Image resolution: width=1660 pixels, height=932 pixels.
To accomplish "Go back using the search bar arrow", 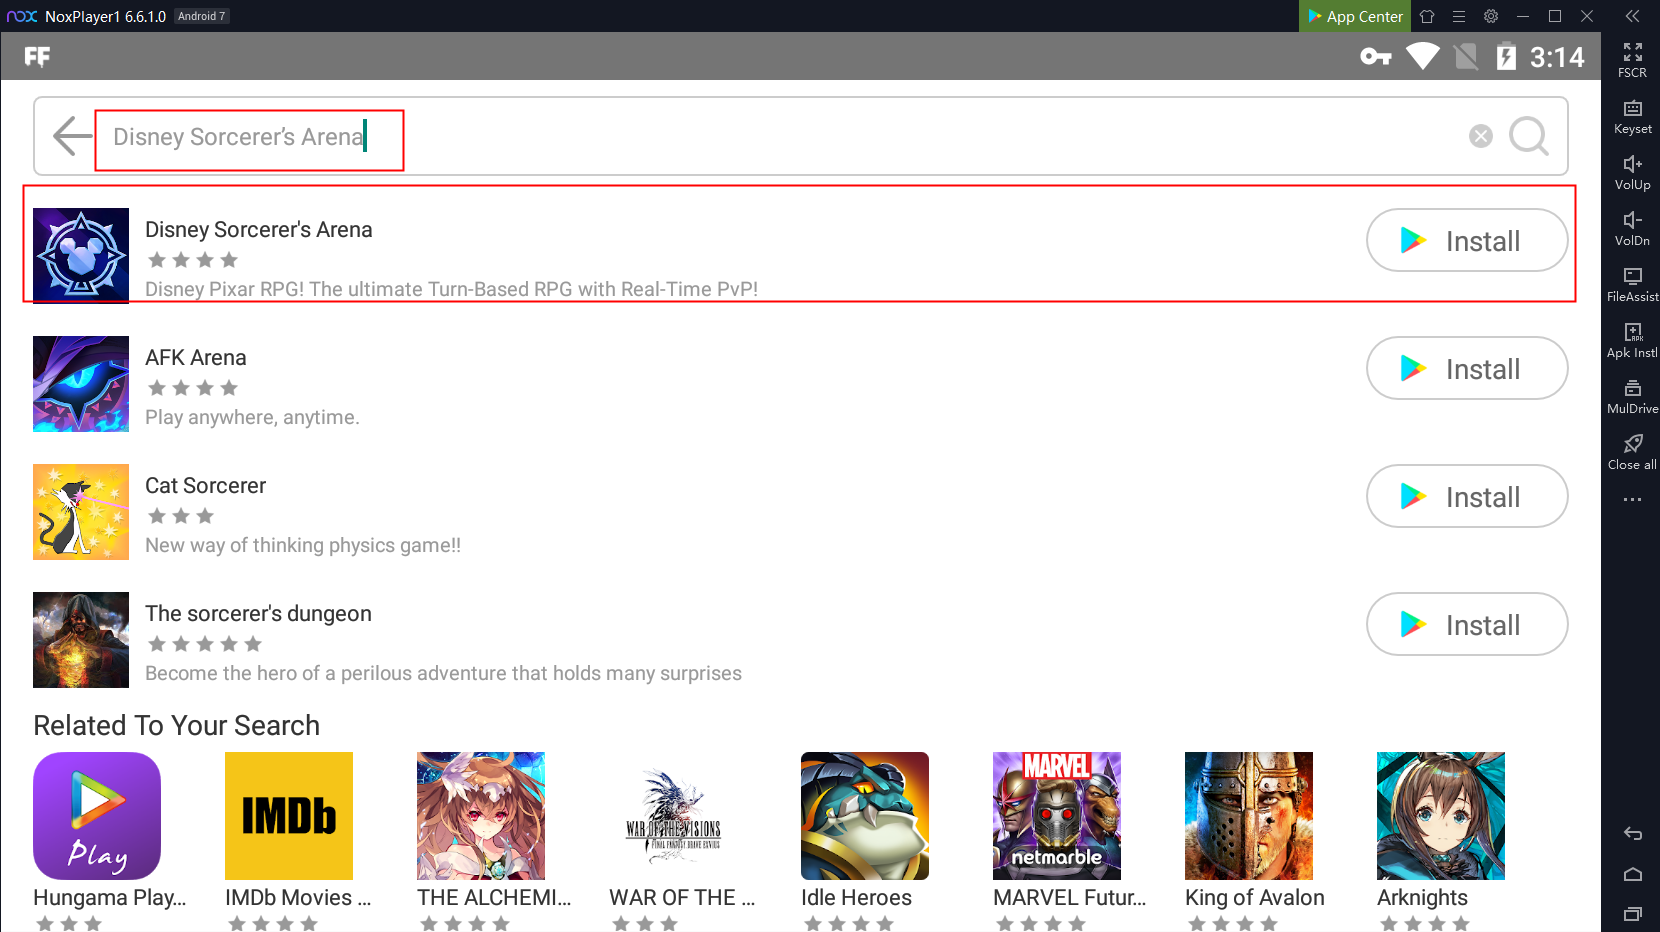I will point(71,136).
